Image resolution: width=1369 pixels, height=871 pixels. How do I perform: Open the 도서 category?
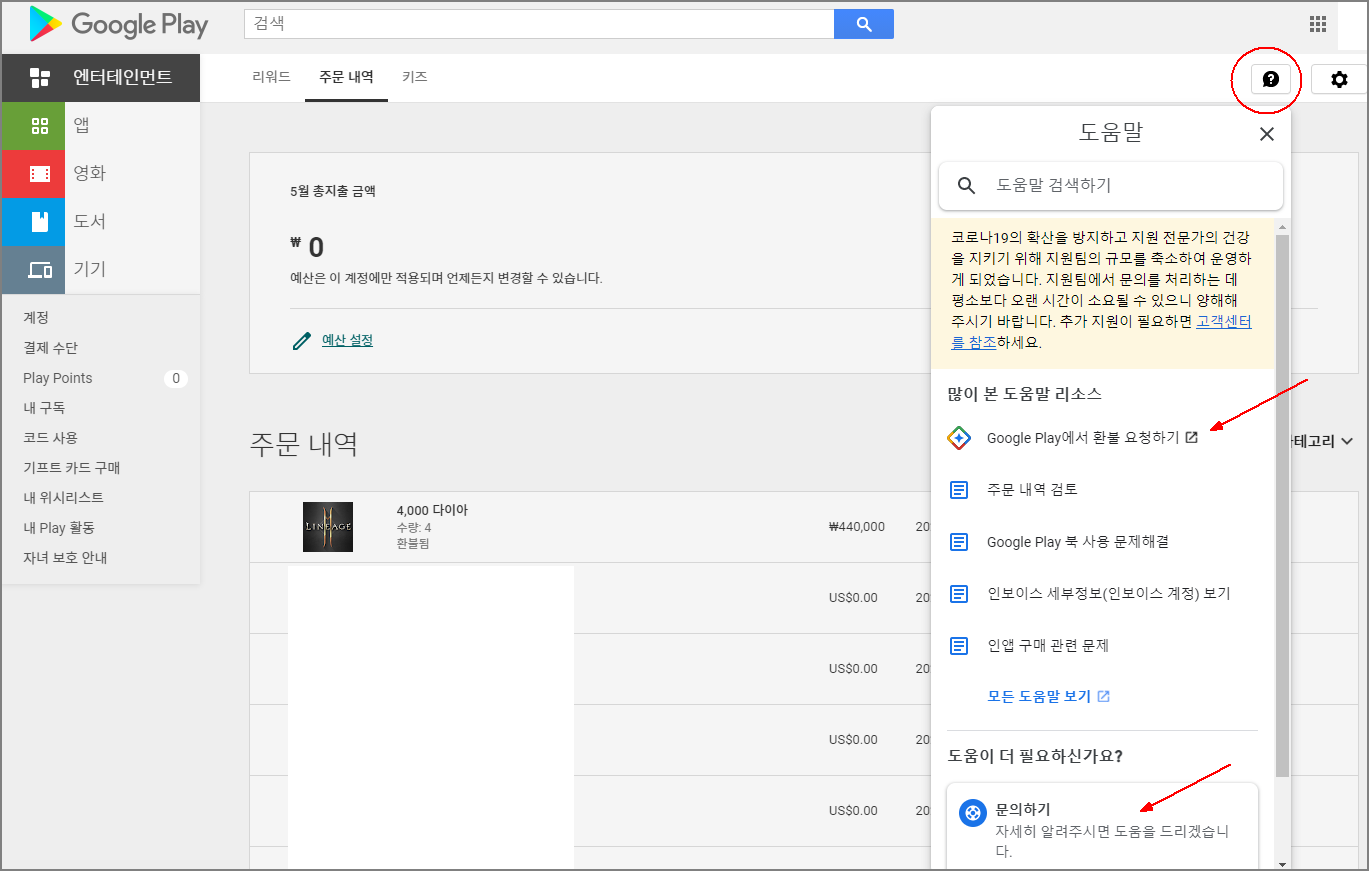[x=101, y=222]
